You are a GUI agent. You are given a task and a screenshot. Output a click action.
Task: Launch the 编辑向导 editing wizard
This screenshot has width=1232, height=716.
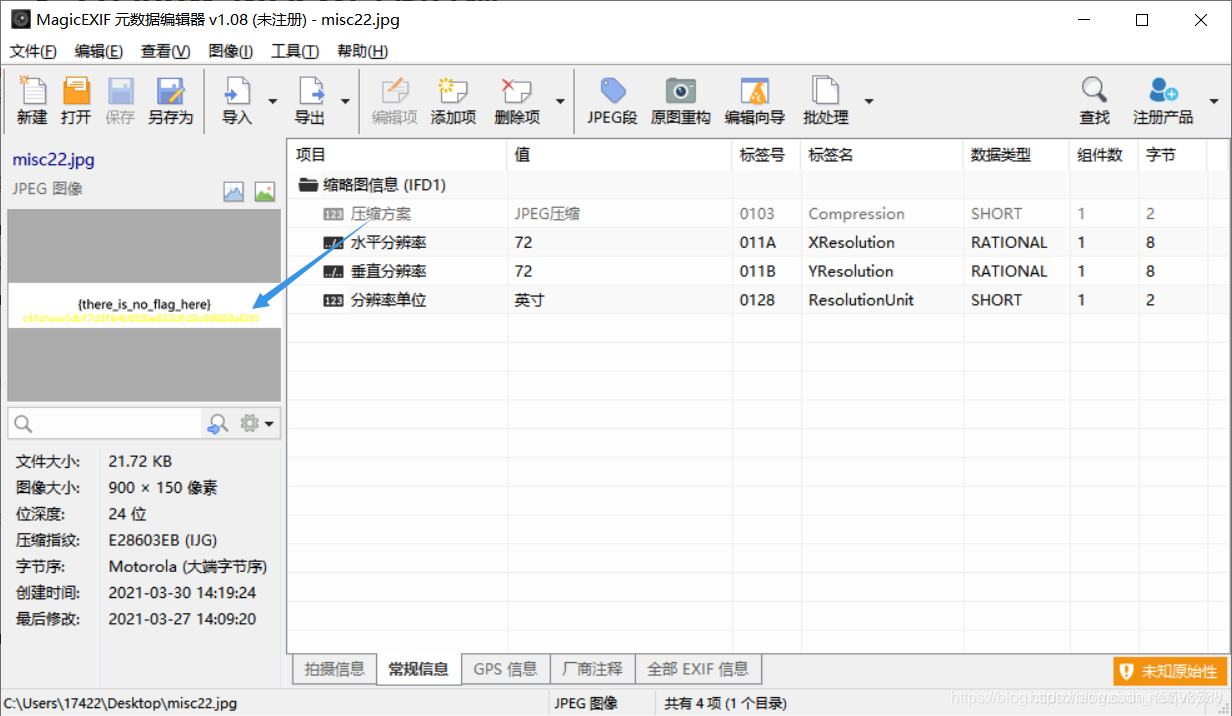pos(754,99)
